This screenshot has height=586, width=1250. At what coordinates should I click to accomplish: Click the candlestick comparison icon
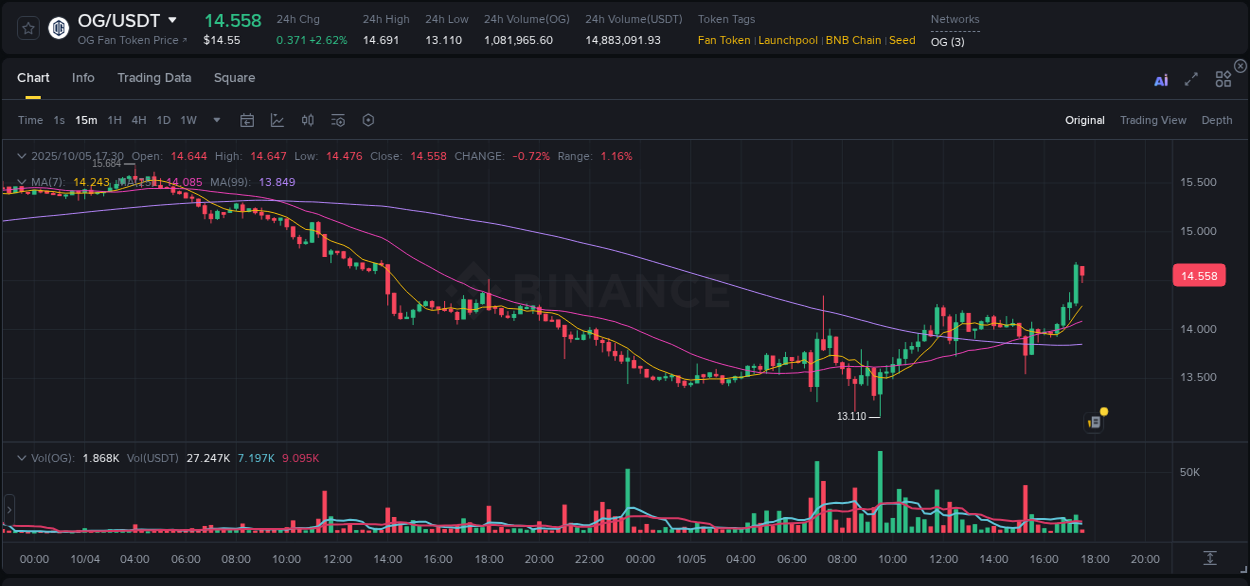coord(307,119)
